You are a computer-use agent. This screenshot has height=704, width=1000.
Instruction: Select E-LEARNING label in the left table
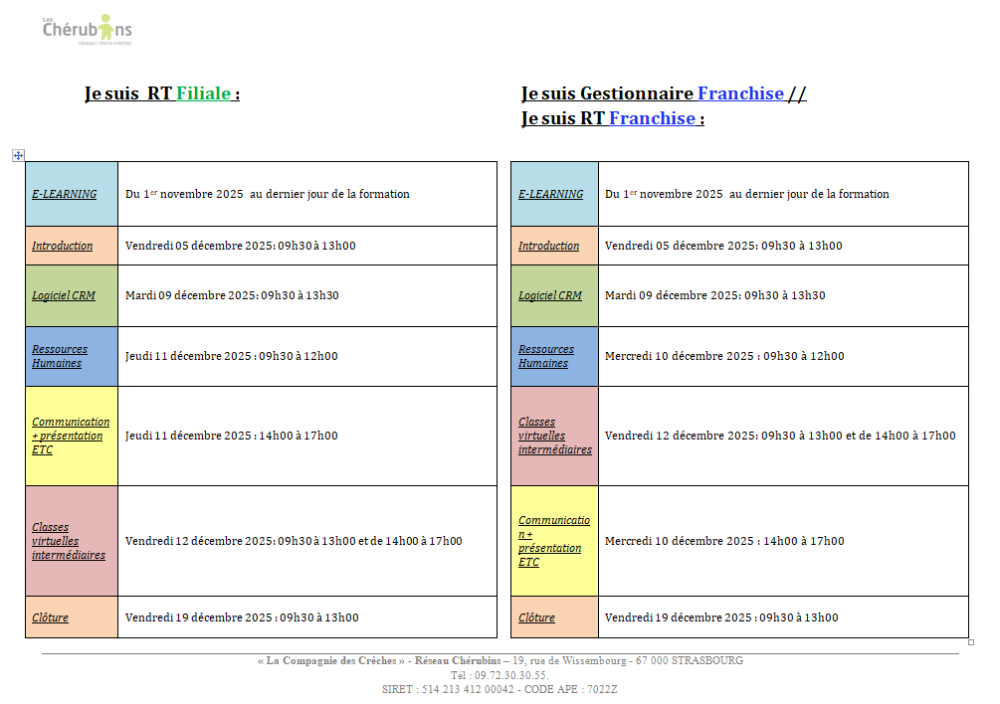click(64, 194)
